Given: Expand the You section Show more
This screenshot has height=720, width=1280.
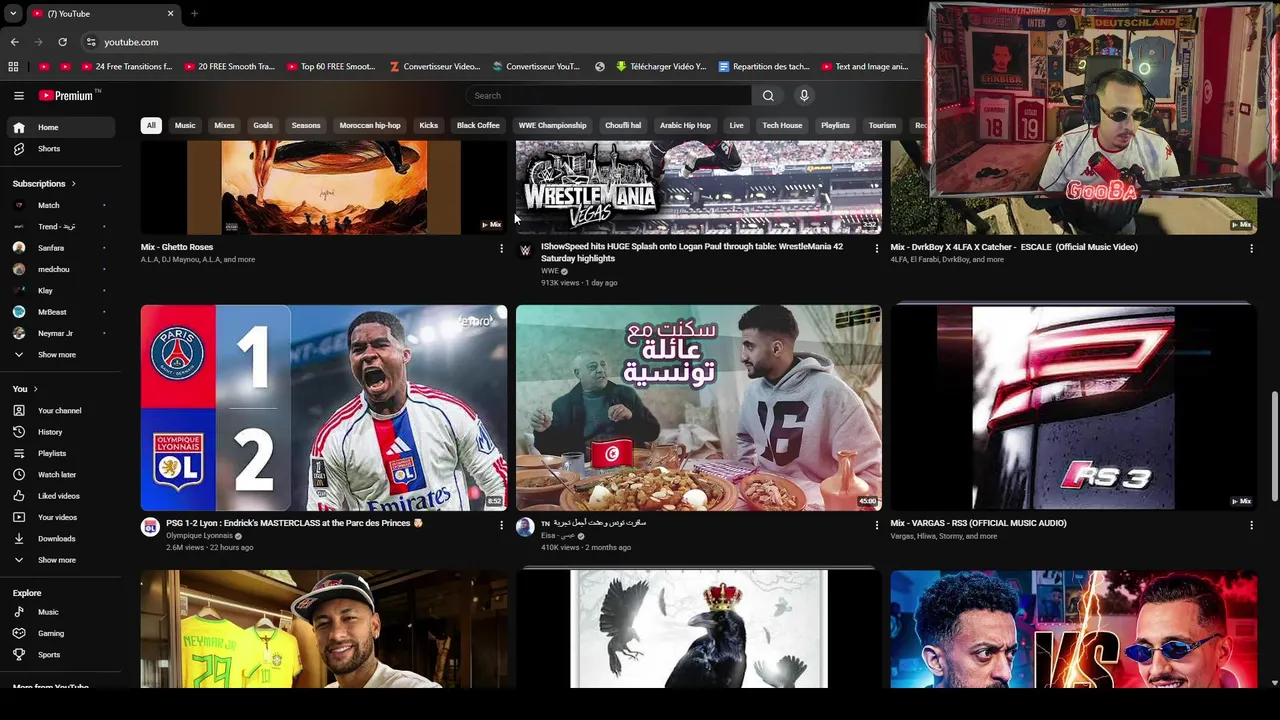Looking at the screenshot, I should click(x=61, y=560).
